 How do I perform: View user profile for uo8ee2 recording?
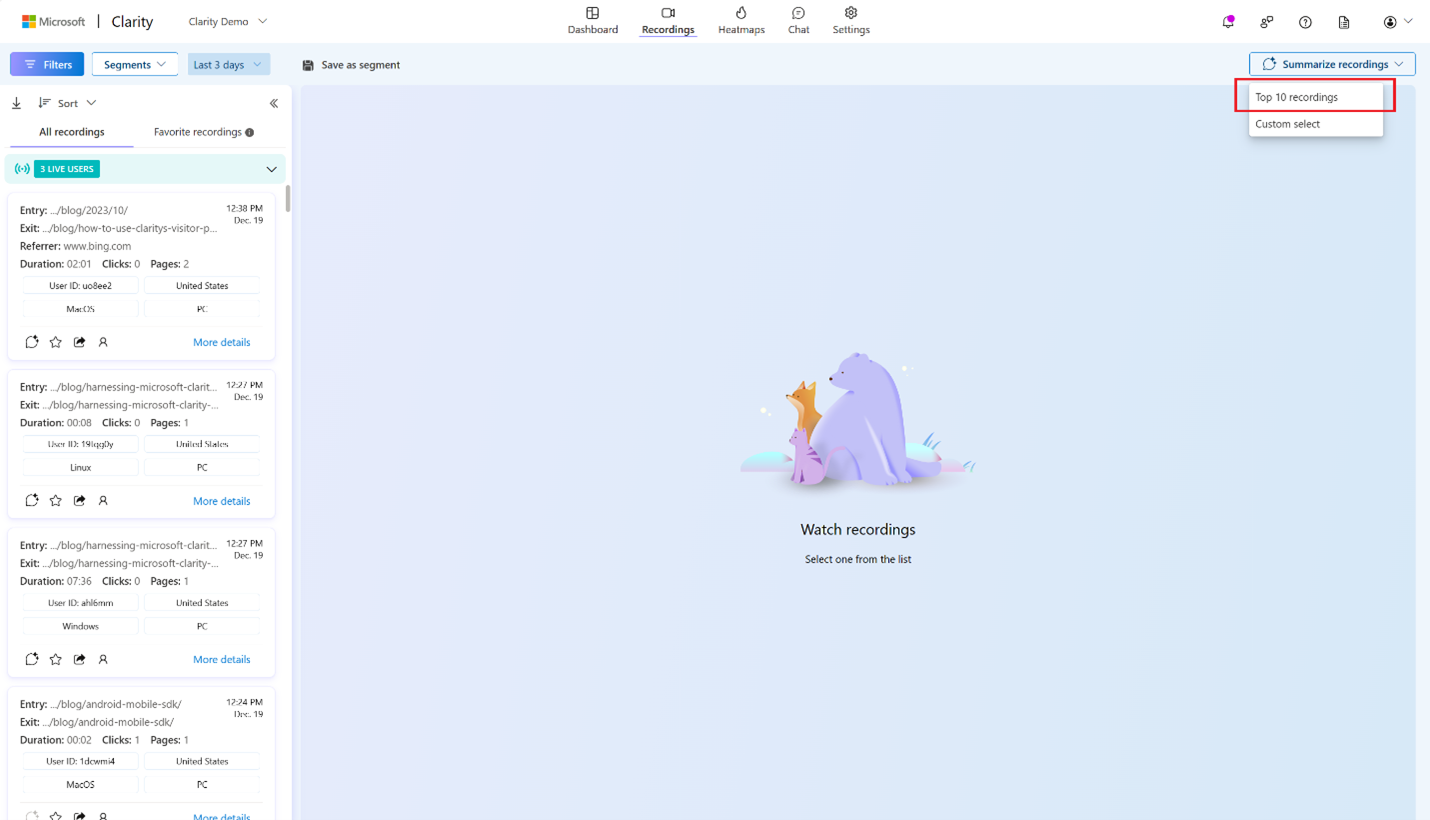click(x=103, y=342)
